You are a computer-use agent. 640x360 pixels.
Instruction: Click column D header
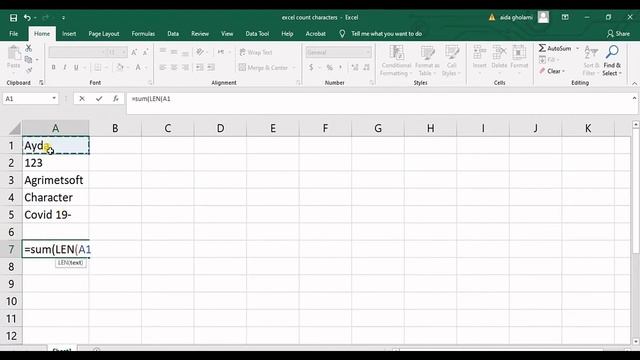220,129
